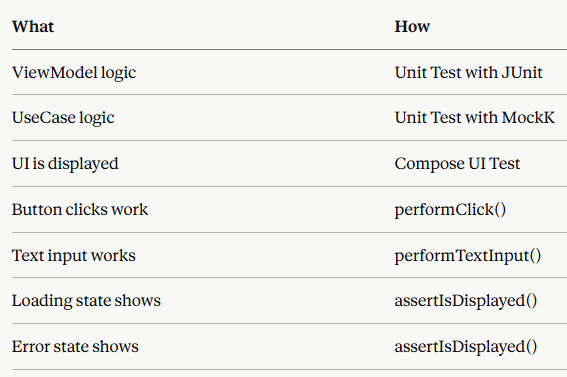The width and height of the screenshot is (567, 377).
Task: Click the "Compose UI Test" cell
Action: click(x=457, y=164)
